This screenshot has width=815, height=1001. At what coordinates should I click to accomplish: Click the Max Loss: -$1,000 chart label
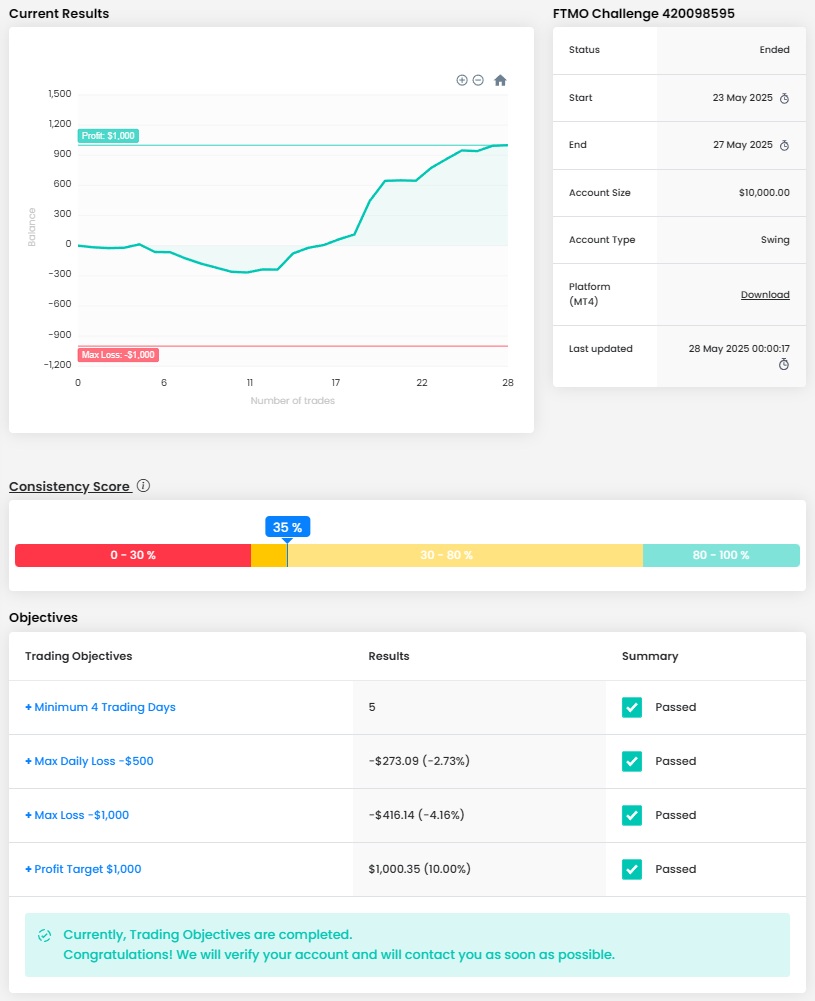click(118, 355)
